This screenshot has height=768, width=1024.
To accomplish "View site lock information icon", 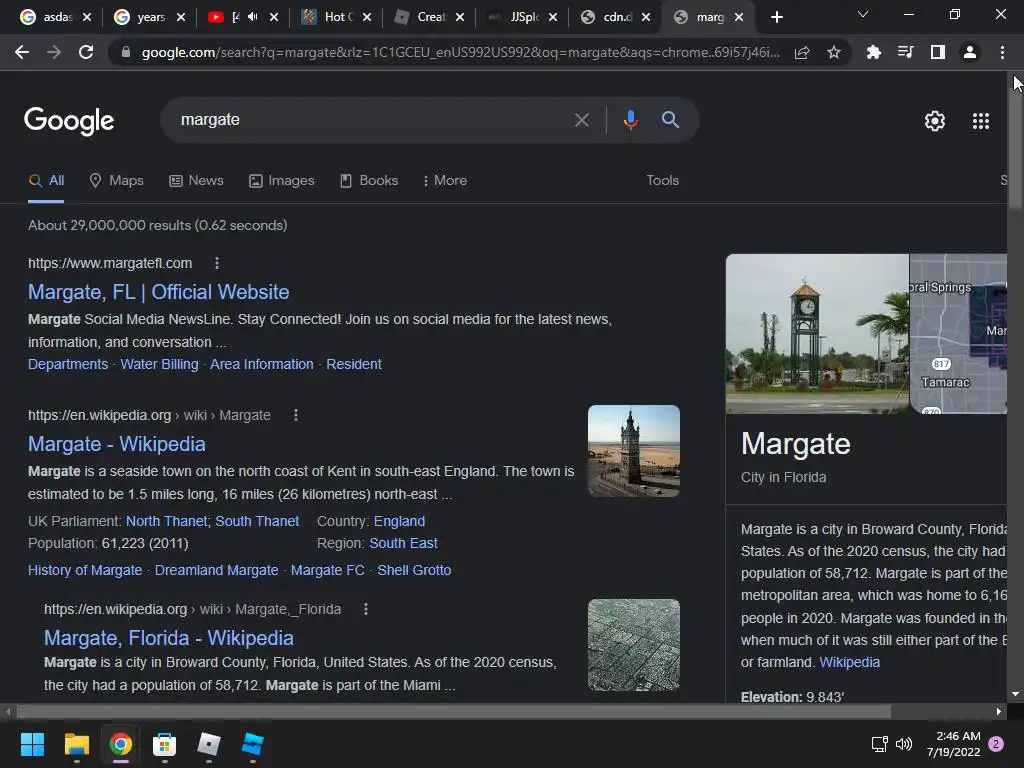I will pos(126,52).
